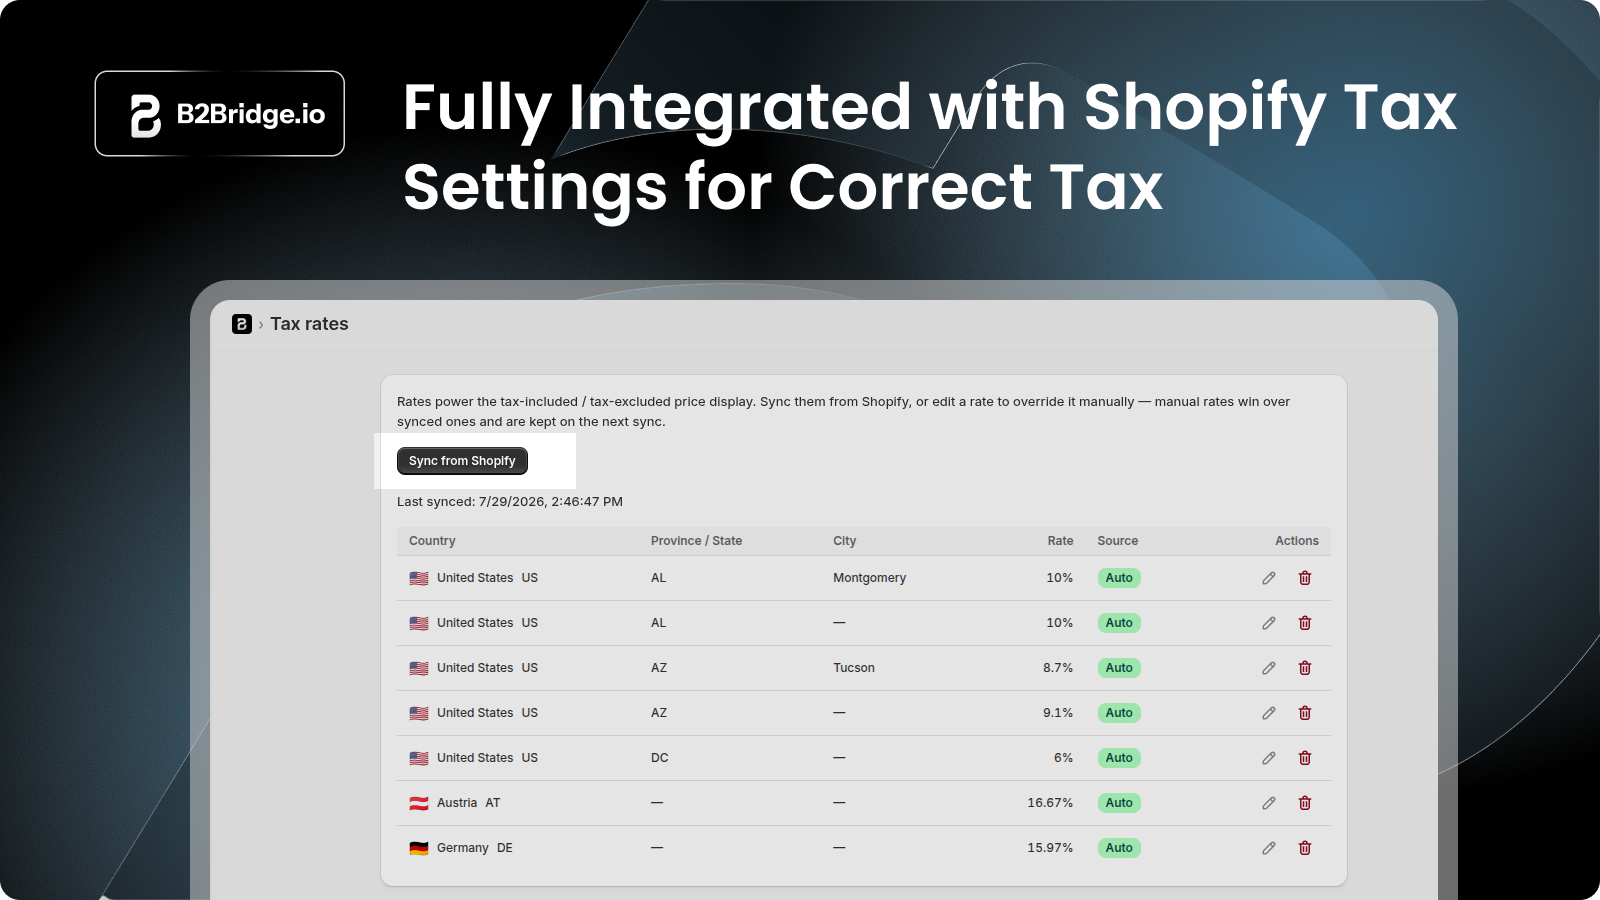Edit the Austria tax rate
The width and height of the screenshot is (1600, 900).
[x=1269, y=803]
